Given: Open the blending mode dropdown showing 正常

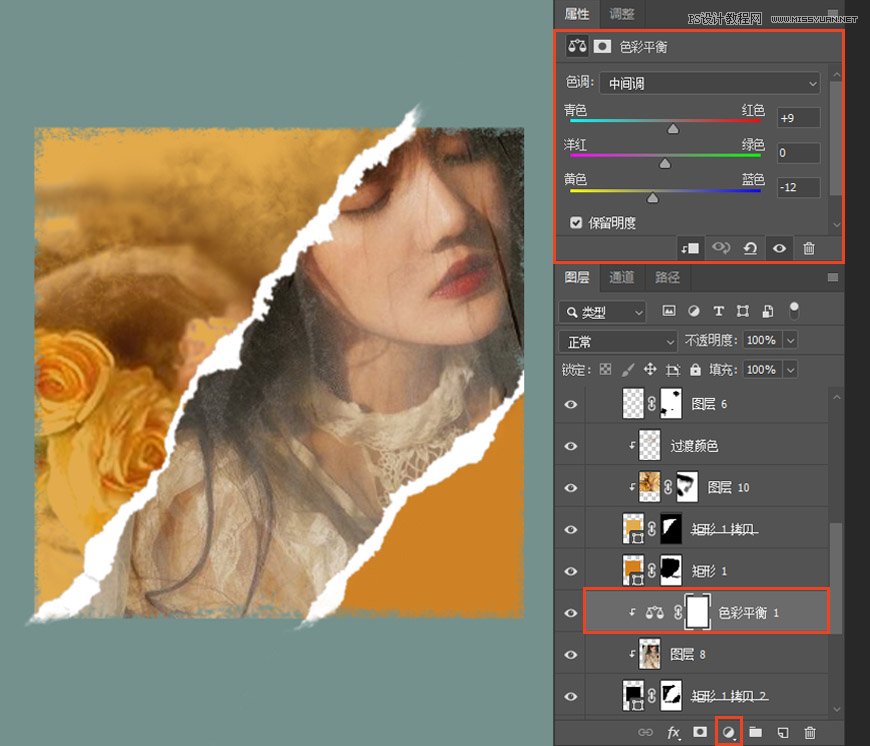Looking at the screenshot, I should tap(617, 341).
